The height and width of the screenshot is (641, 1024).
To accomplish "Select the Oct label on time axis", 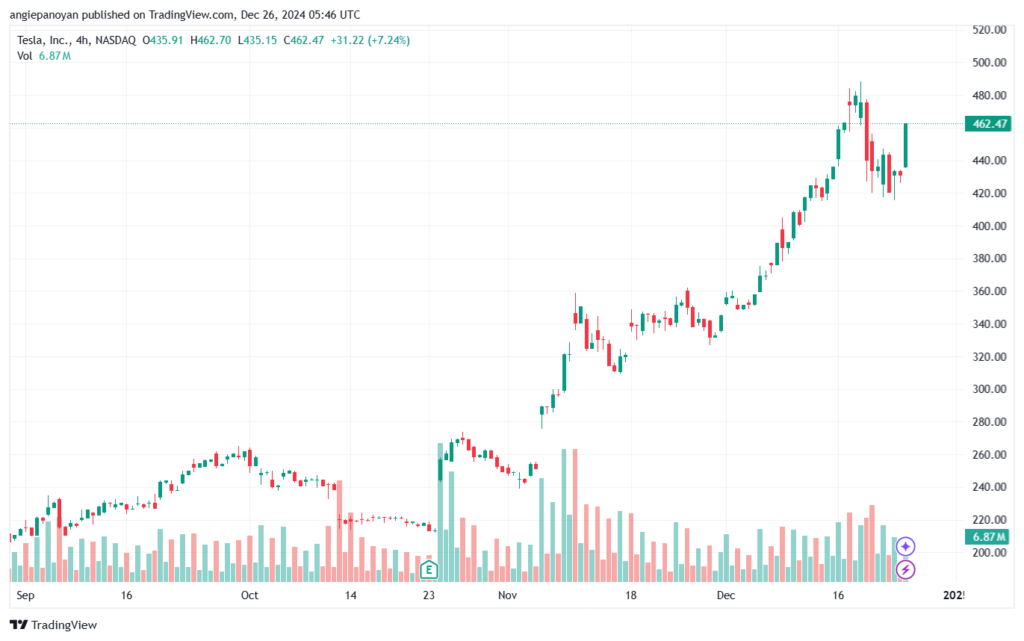I will coord(249,595).
